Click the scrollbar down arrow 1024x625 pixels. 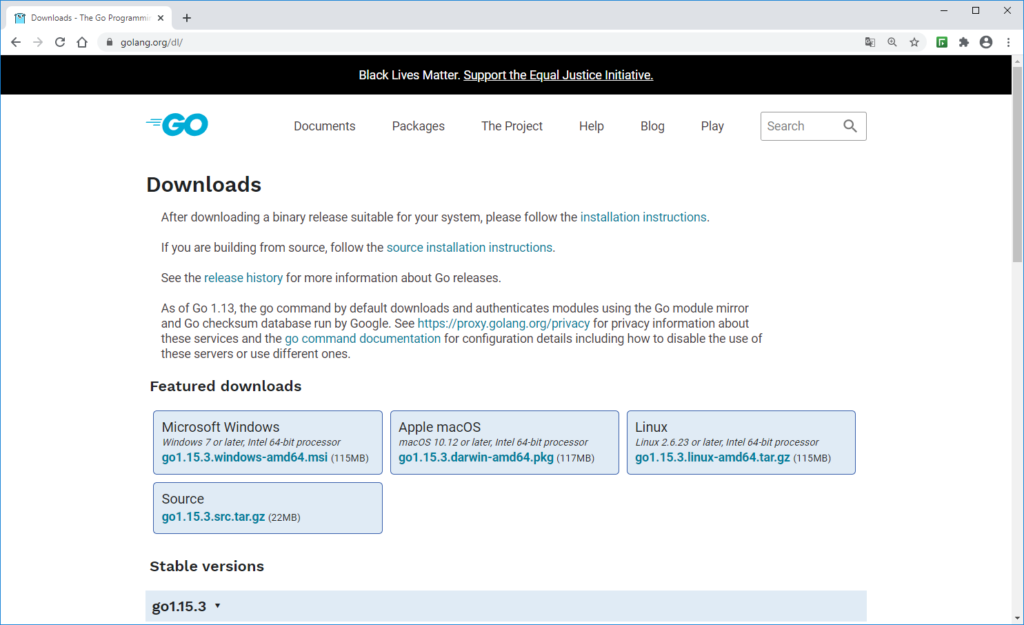click(x=1017, y=618)
